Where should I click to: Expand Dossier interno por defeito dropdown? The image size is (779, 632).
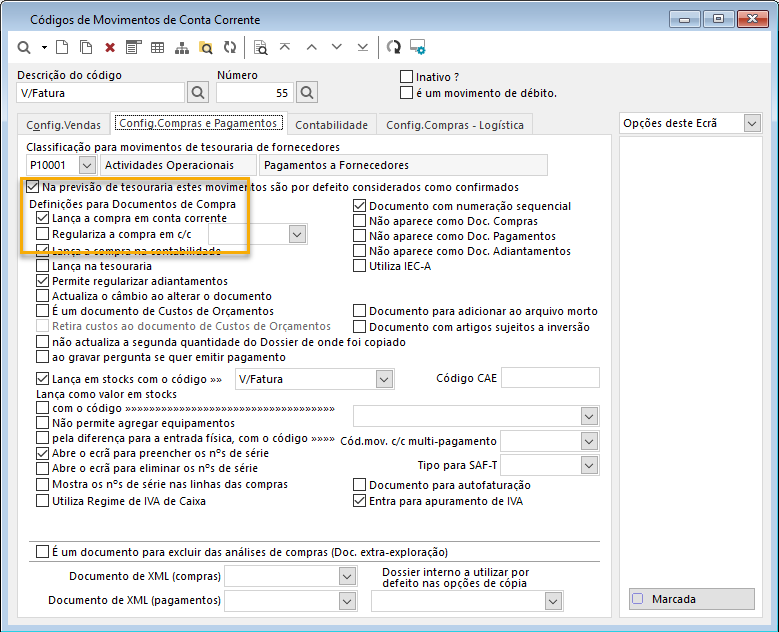(x=553, y=601)
